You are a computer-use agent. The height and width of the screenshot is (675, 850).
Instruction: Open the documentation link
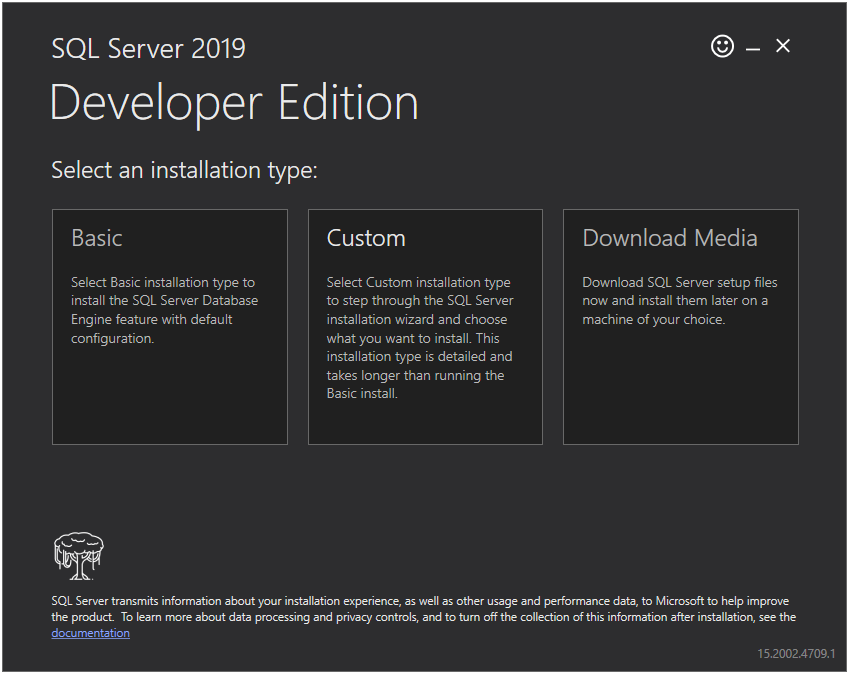(x=91, y=633)
